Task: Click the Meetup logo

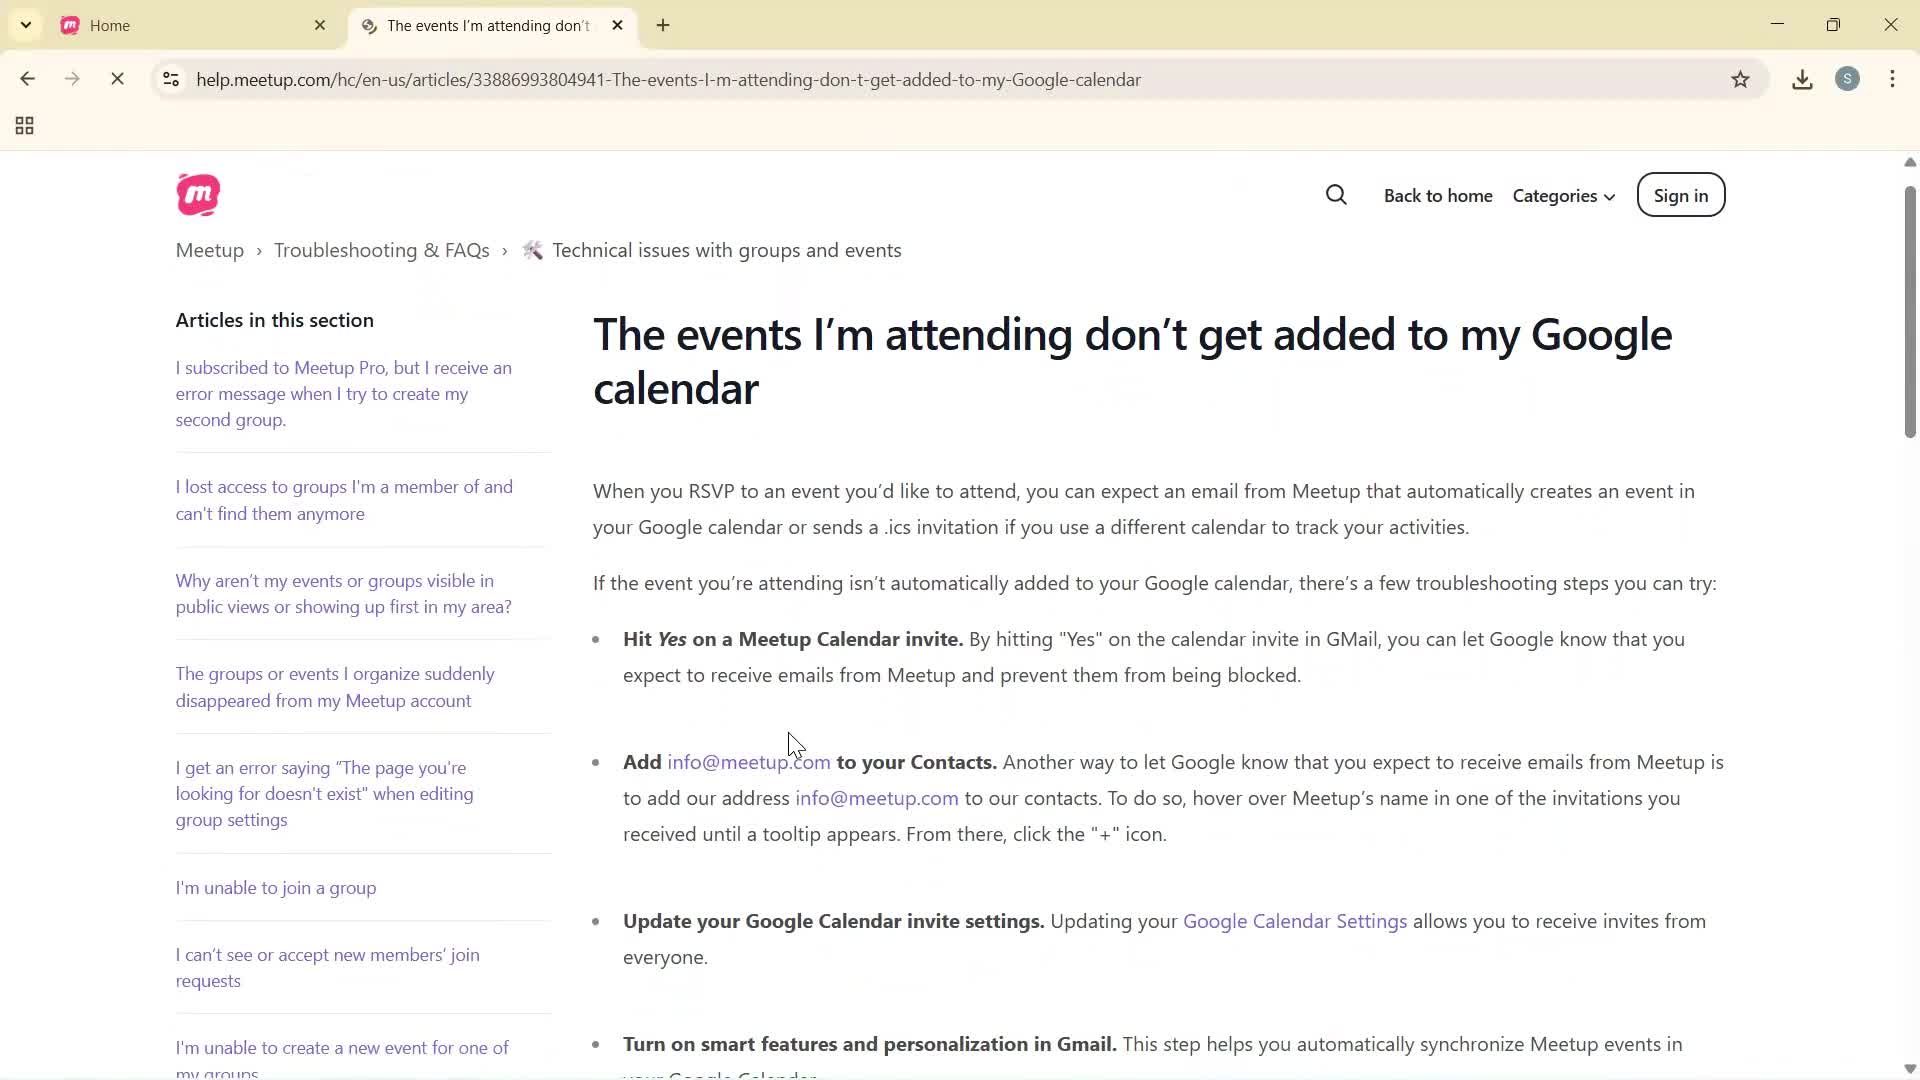Action: (x=197, y=194)
